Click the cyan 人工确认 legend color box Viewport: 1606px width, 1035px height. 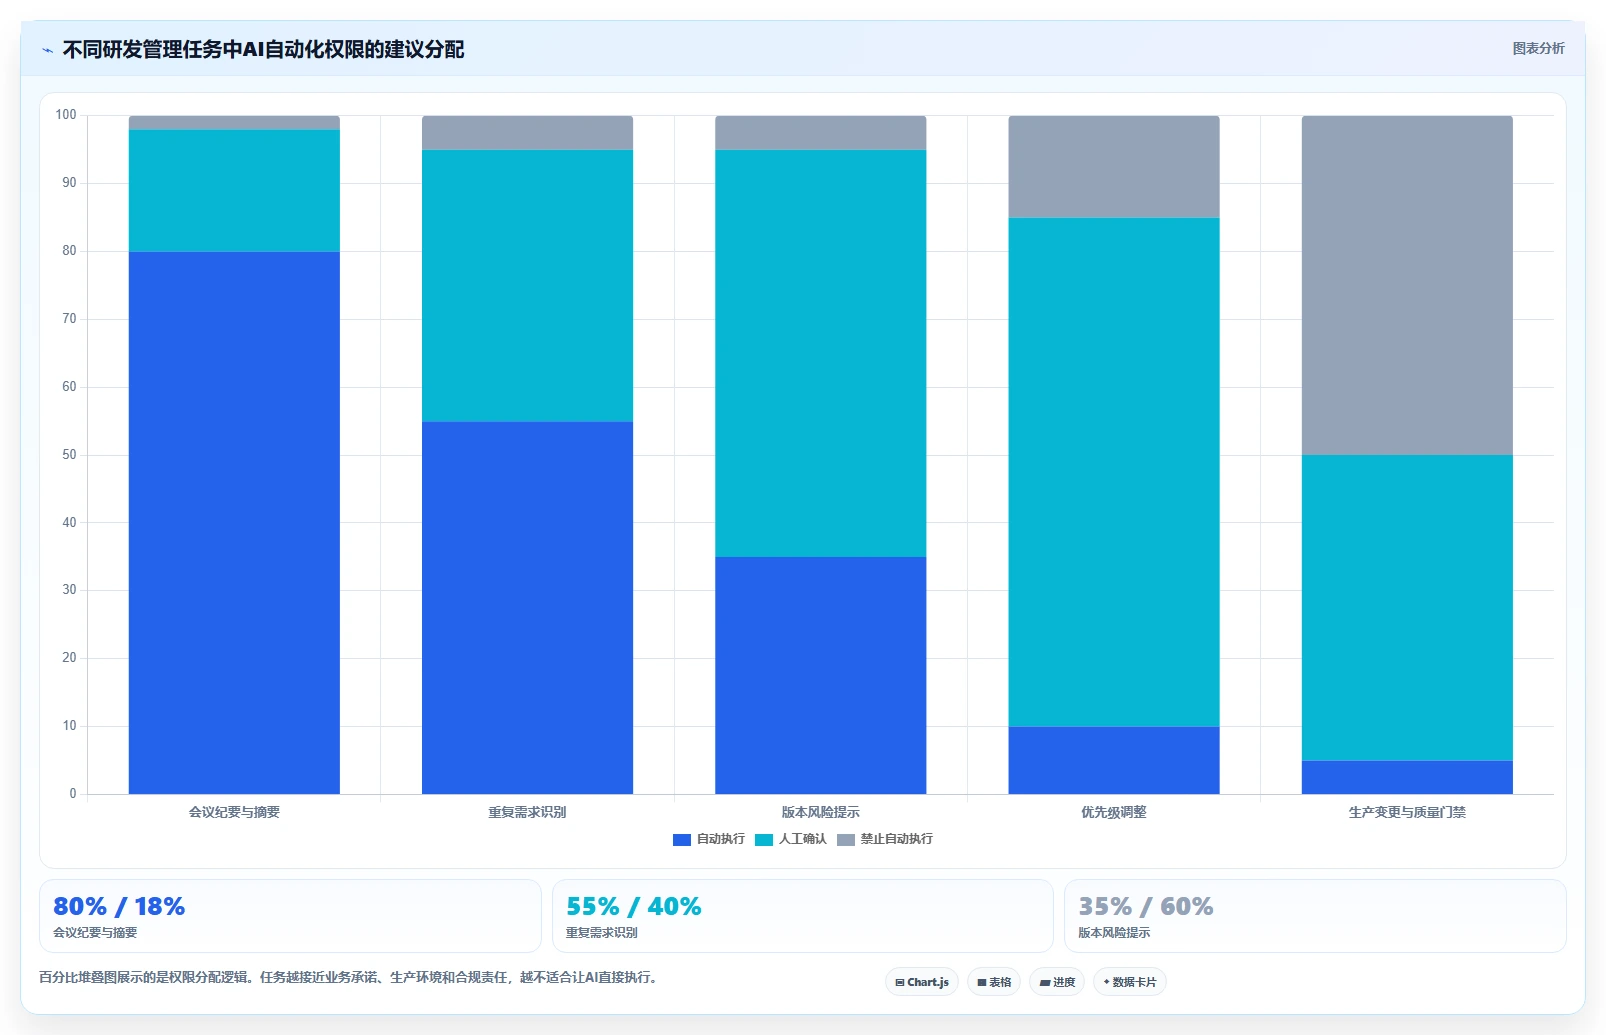click(764, 840)
